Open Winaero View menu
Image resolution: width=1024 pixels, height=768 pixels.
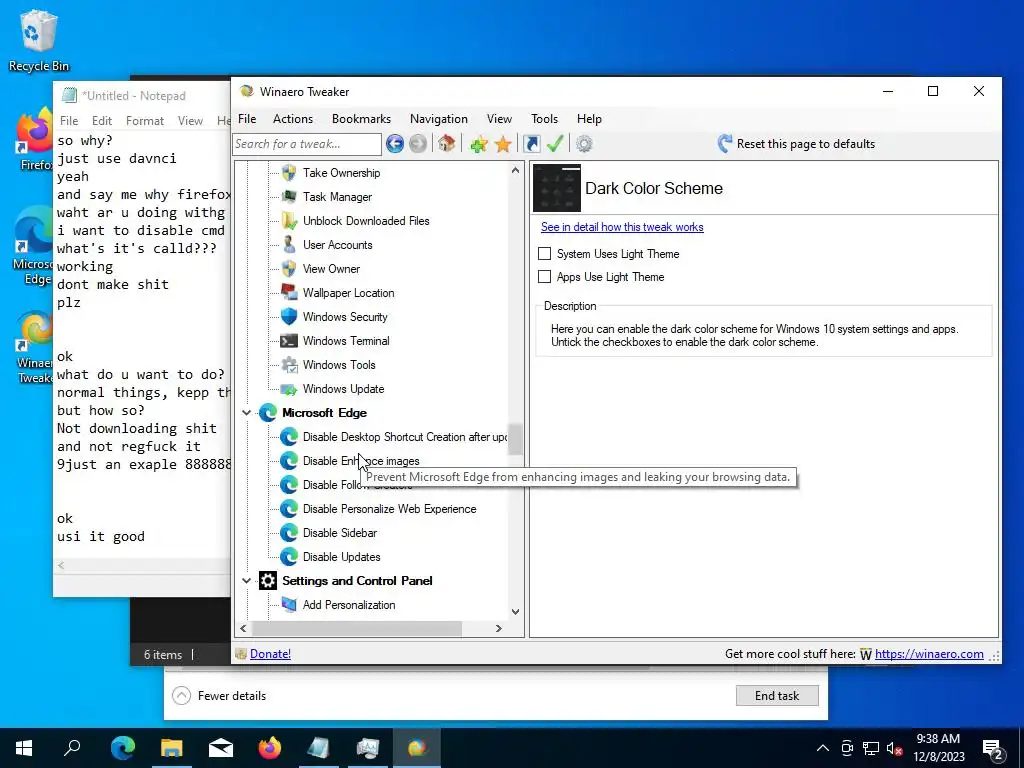[x=499, y=119]
